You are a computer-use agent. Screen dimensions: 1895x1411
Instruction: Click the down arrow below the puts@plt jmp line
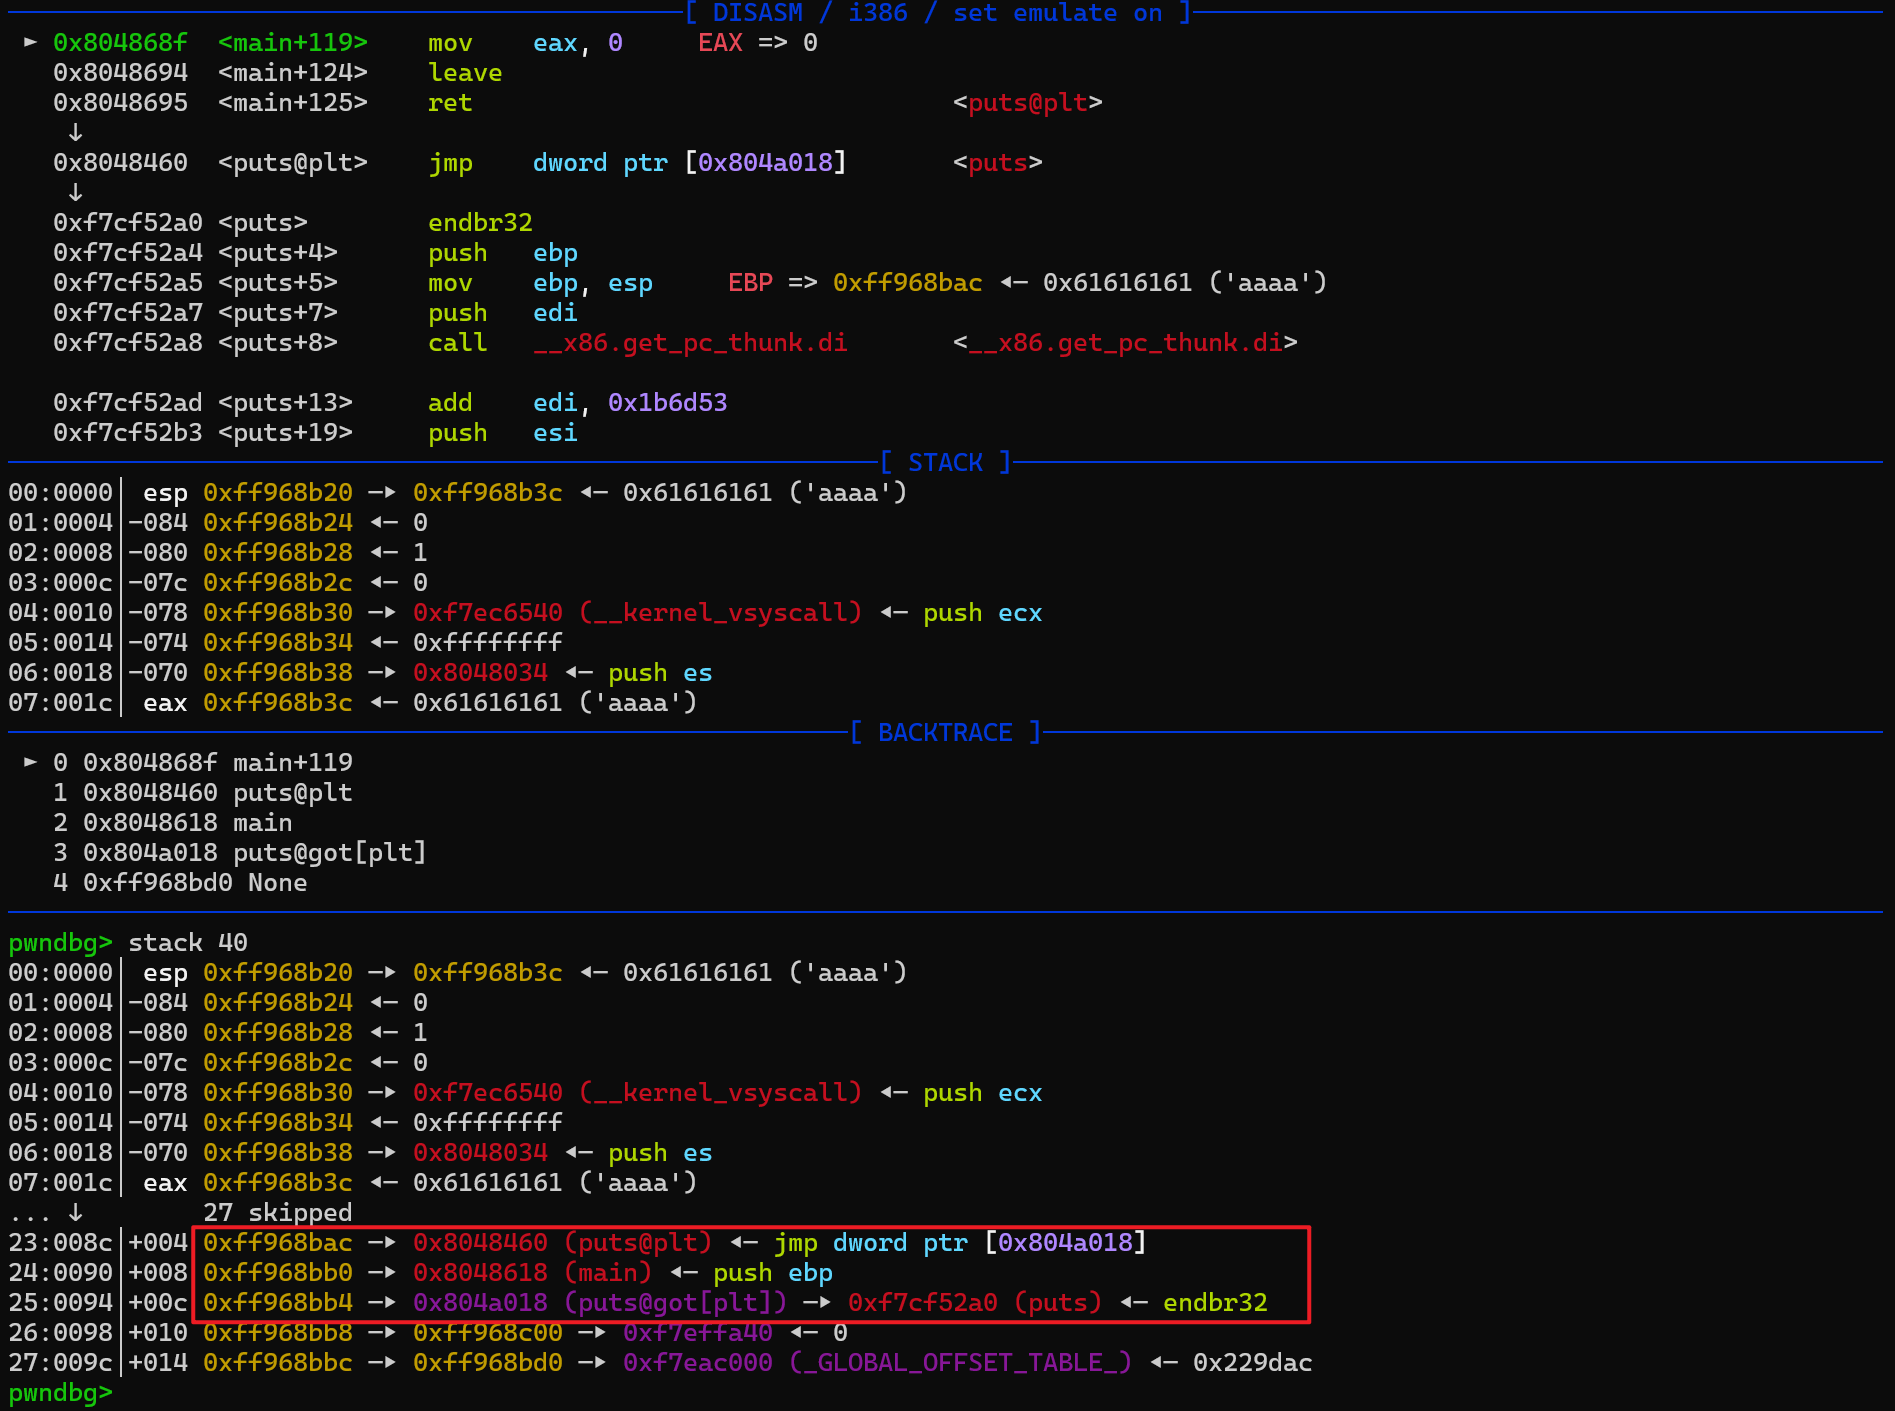(x=75, y=192)
